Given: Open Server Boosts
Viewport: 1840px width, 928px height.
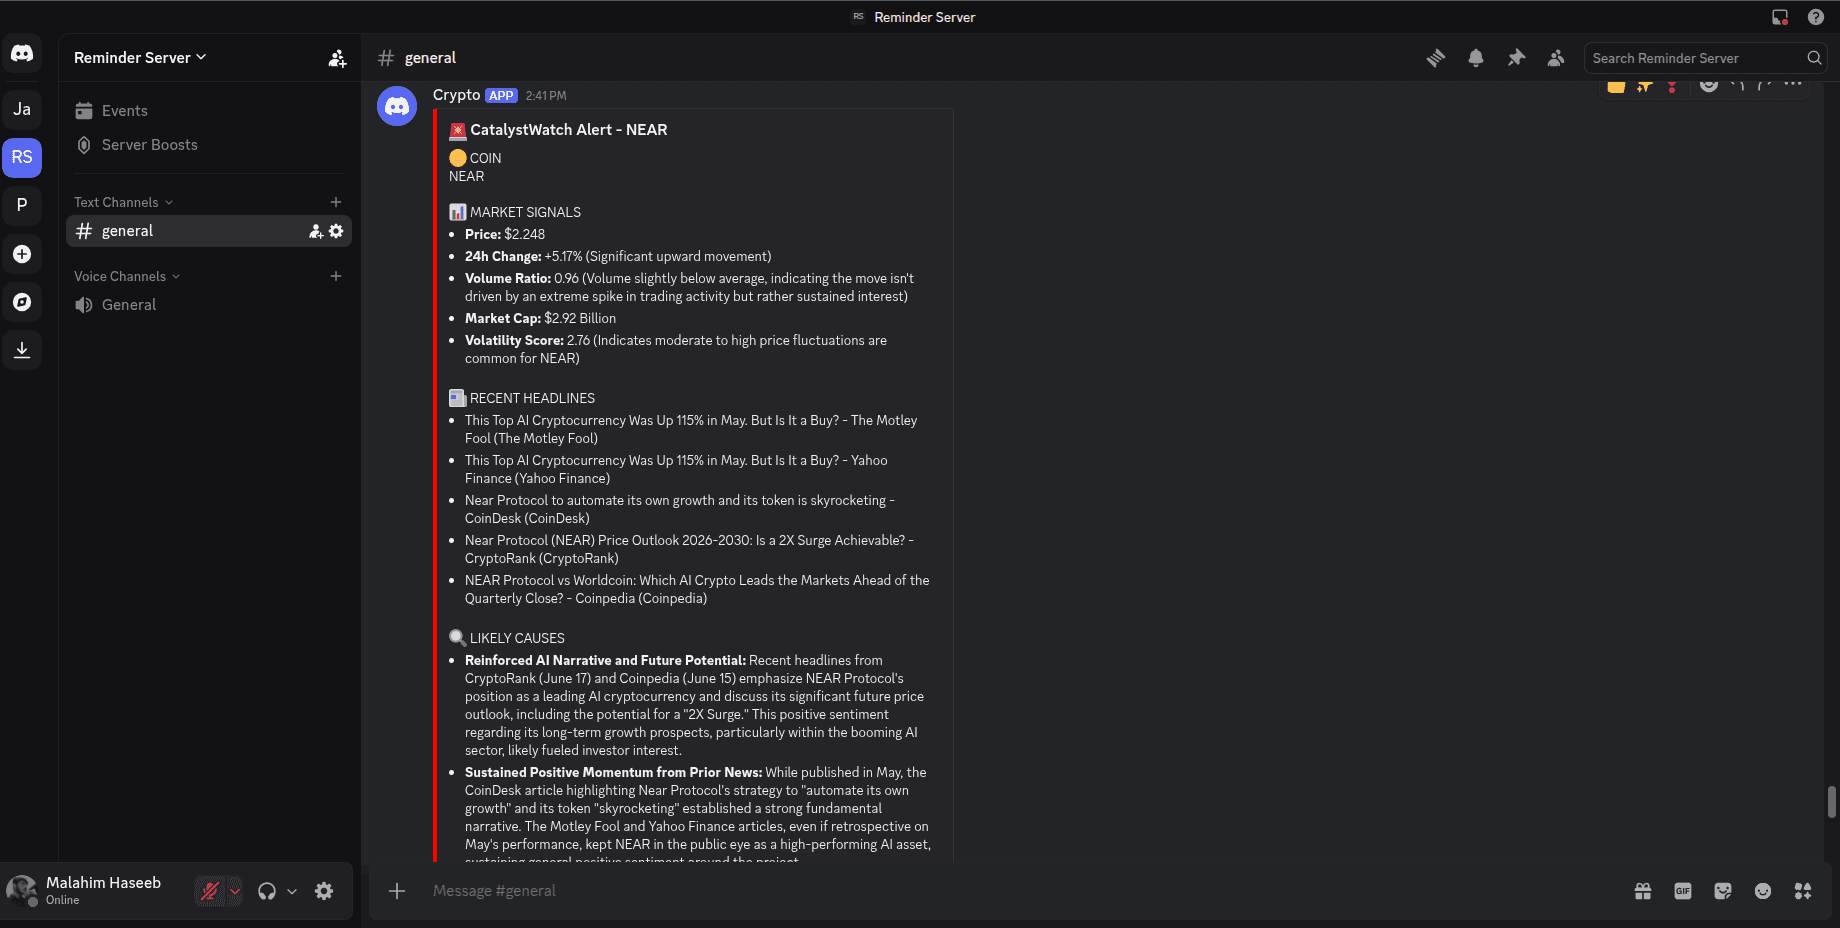Looking at the screenshot, I should tap(209, 145).
